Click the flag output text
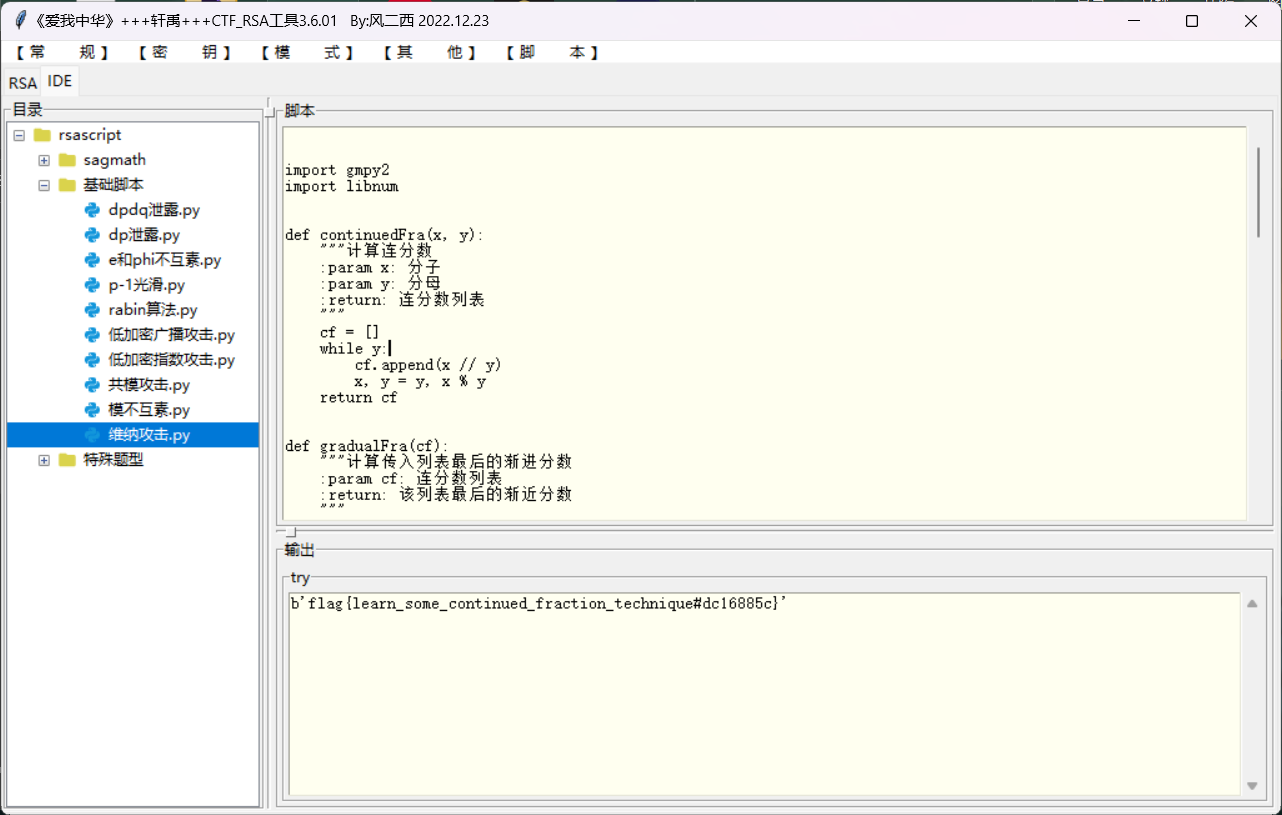Screen dimensions: 1282x815 point(539,604)
